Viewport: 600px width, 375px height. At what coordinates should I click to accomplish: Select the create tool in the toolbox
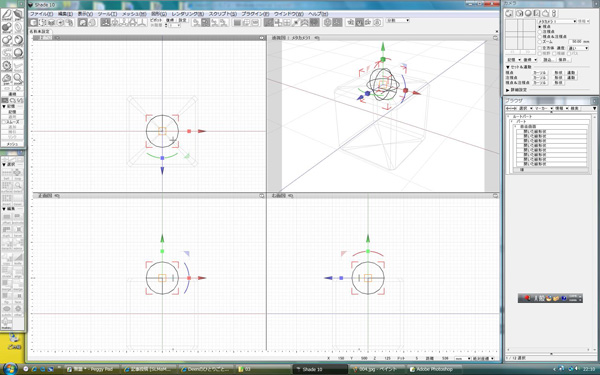click(x=7, y=15)
